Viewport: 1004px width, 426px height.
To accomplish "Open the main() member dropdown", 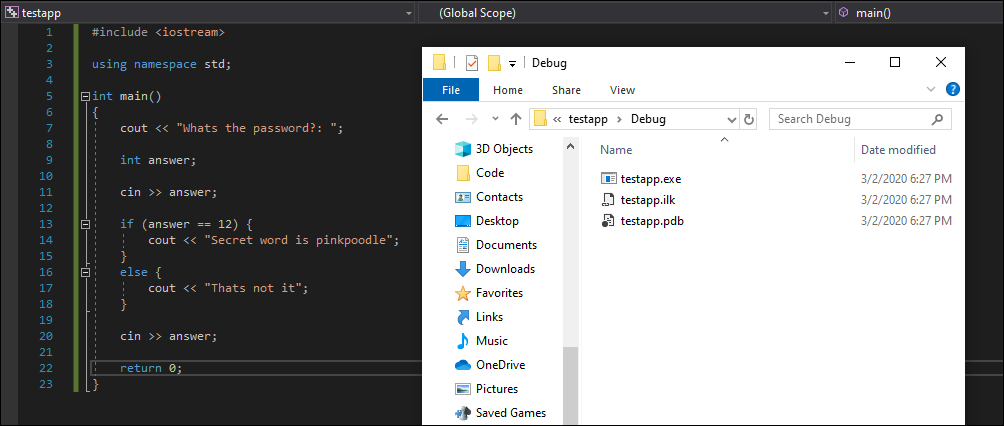I will click(x=919, y=13).
